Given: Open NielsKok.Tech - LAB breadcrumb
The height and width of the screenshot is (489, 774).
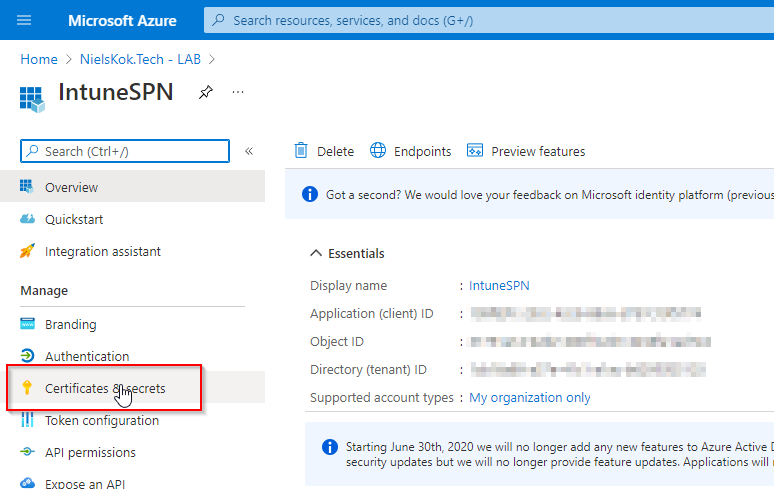Looking at the screenshot, I should pyautogui.click(x=140, y=59).
